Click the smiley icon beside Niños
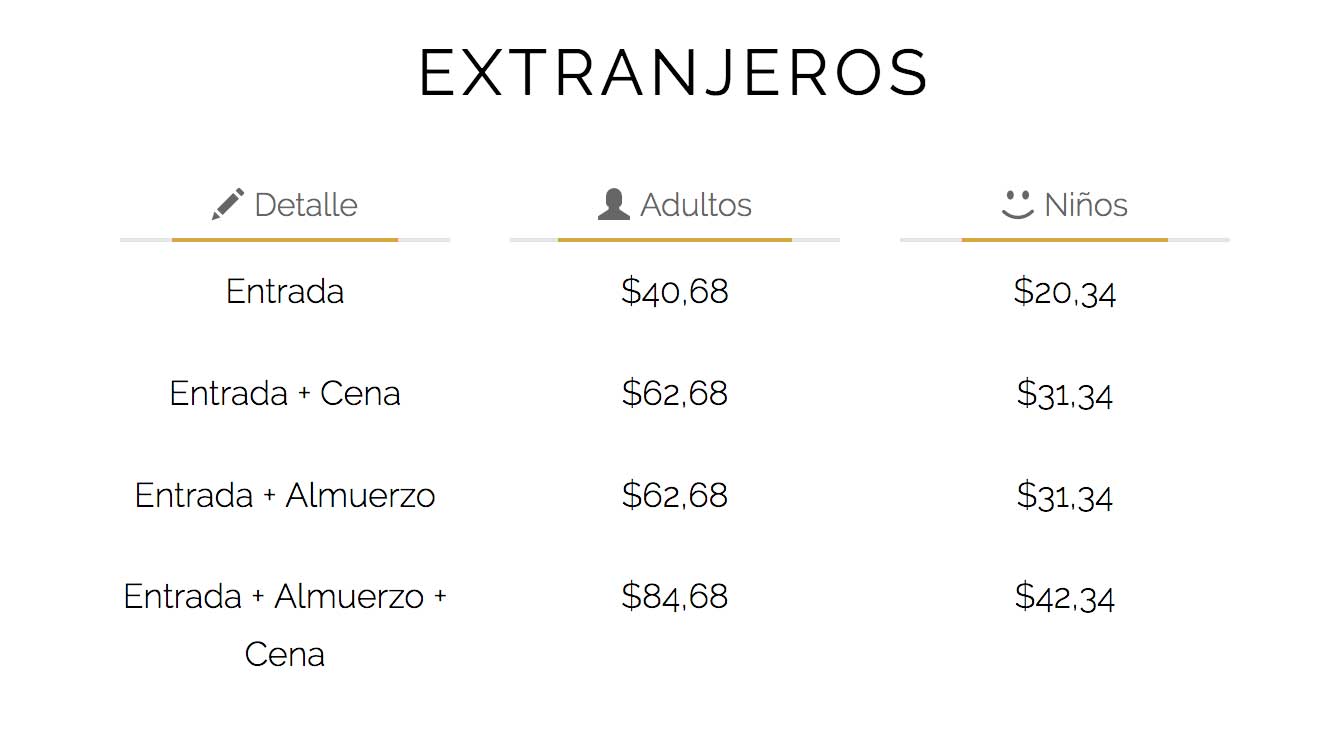This screenshot has width=1338, height=730. point(1017,204)
